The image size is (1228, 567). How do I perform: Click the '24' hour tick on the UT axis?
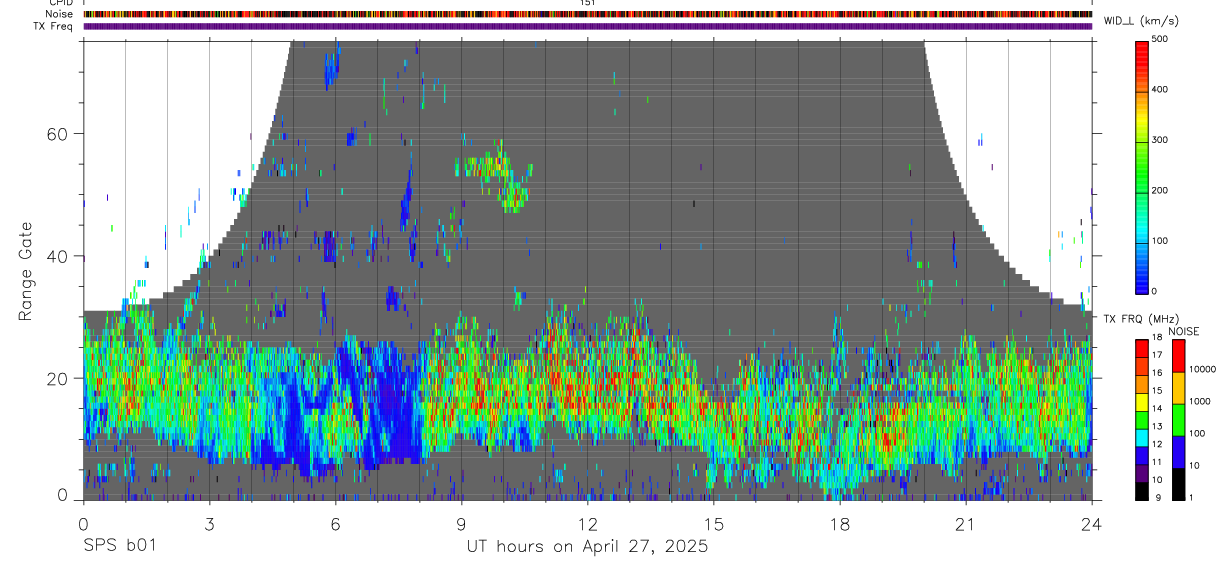click(1092, 524)
